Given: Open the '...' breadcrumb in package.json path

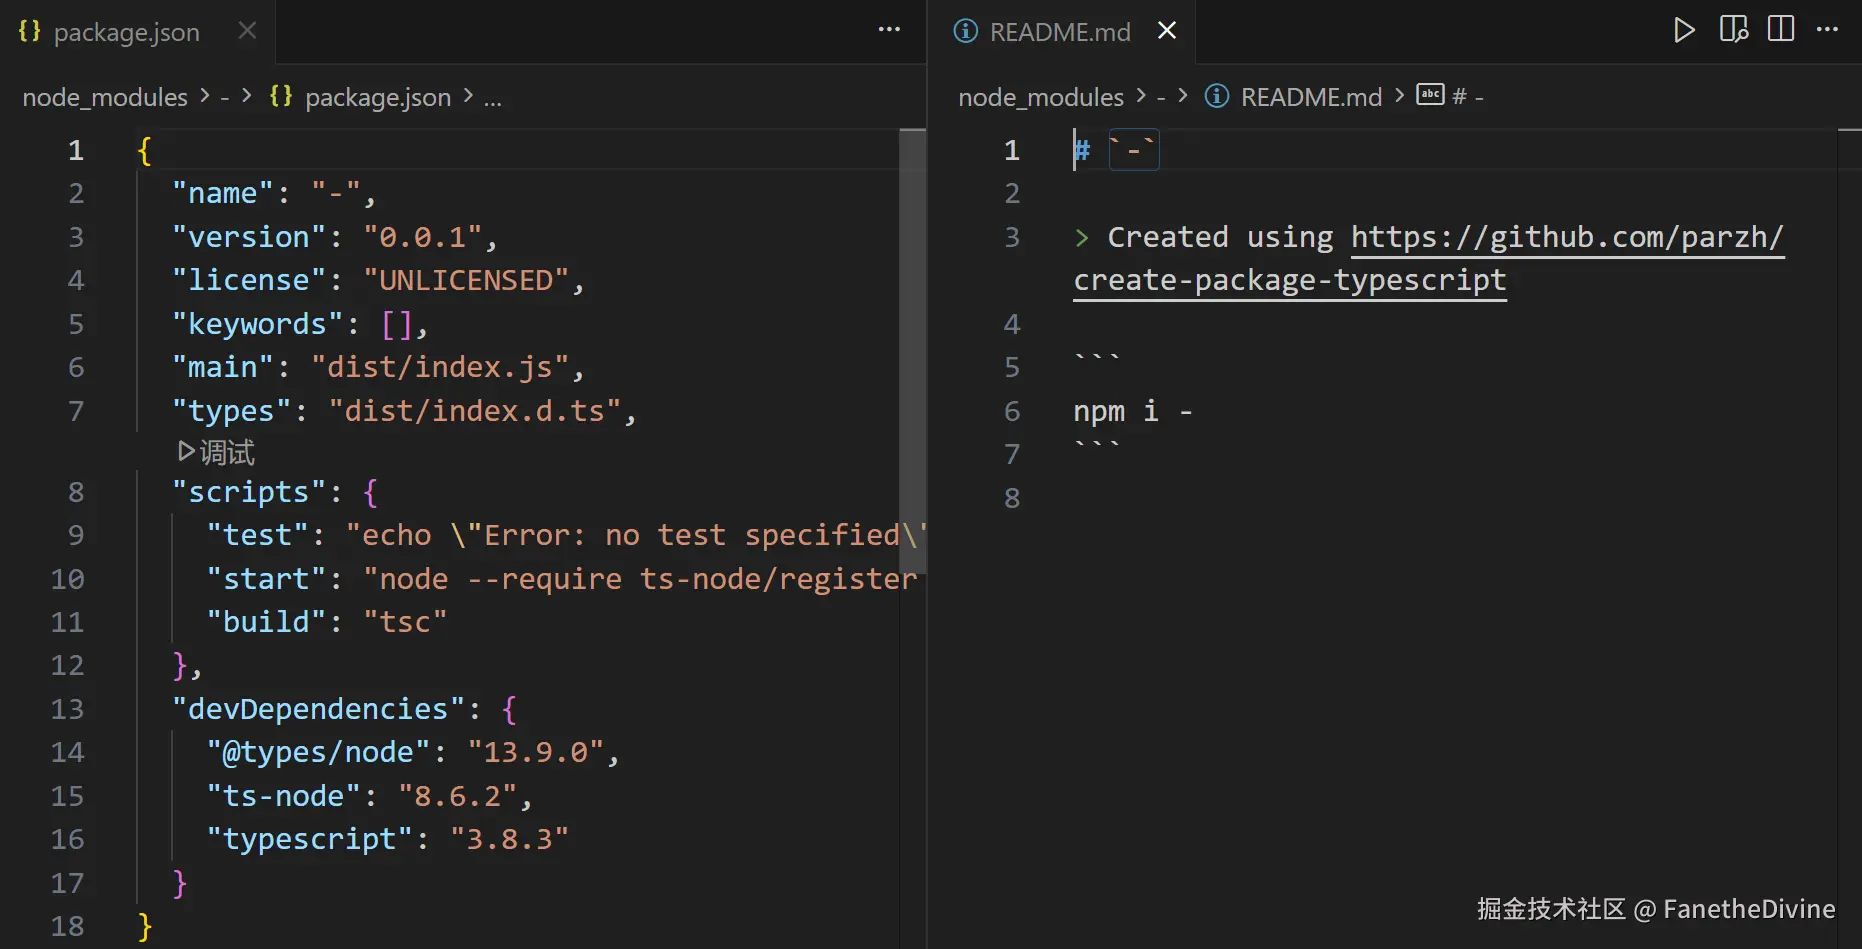Looking at the screenshot, I should 492,97.
